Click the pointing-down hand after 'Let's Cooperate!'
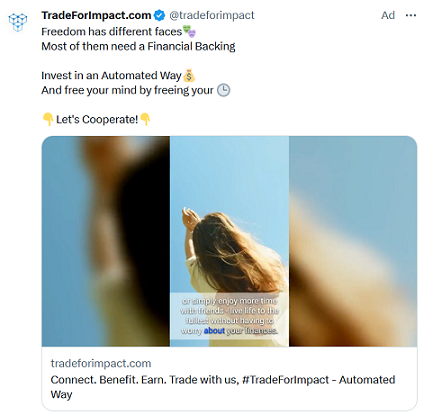 (x=145, y=119)
